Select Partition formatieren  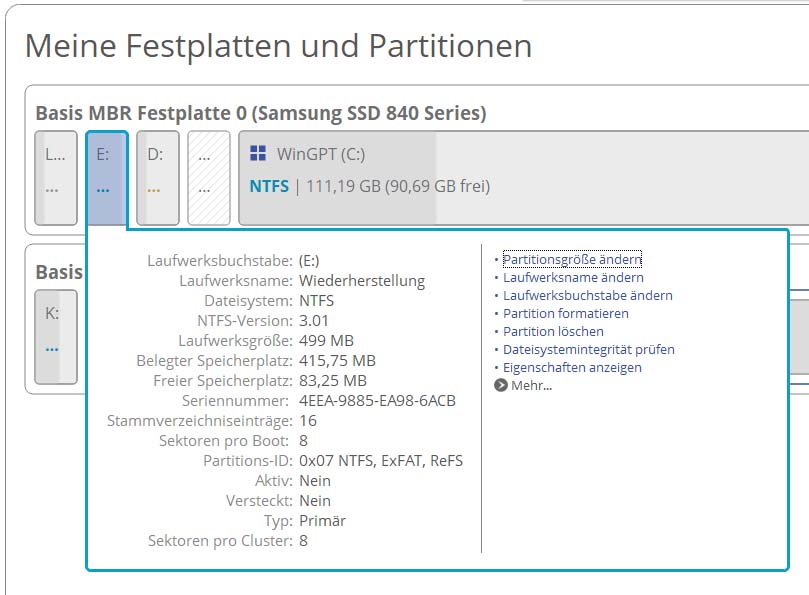pos(565,314)
